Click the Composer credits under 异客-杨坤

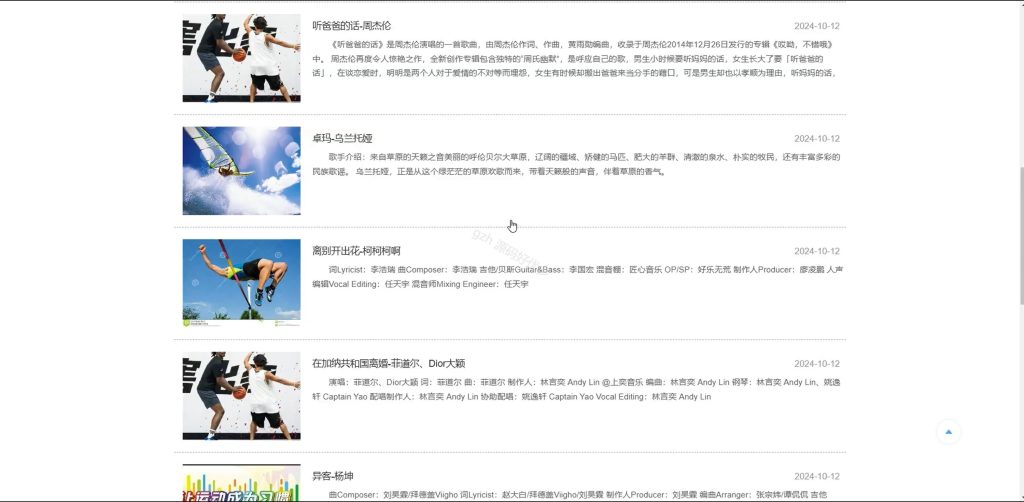577,495
